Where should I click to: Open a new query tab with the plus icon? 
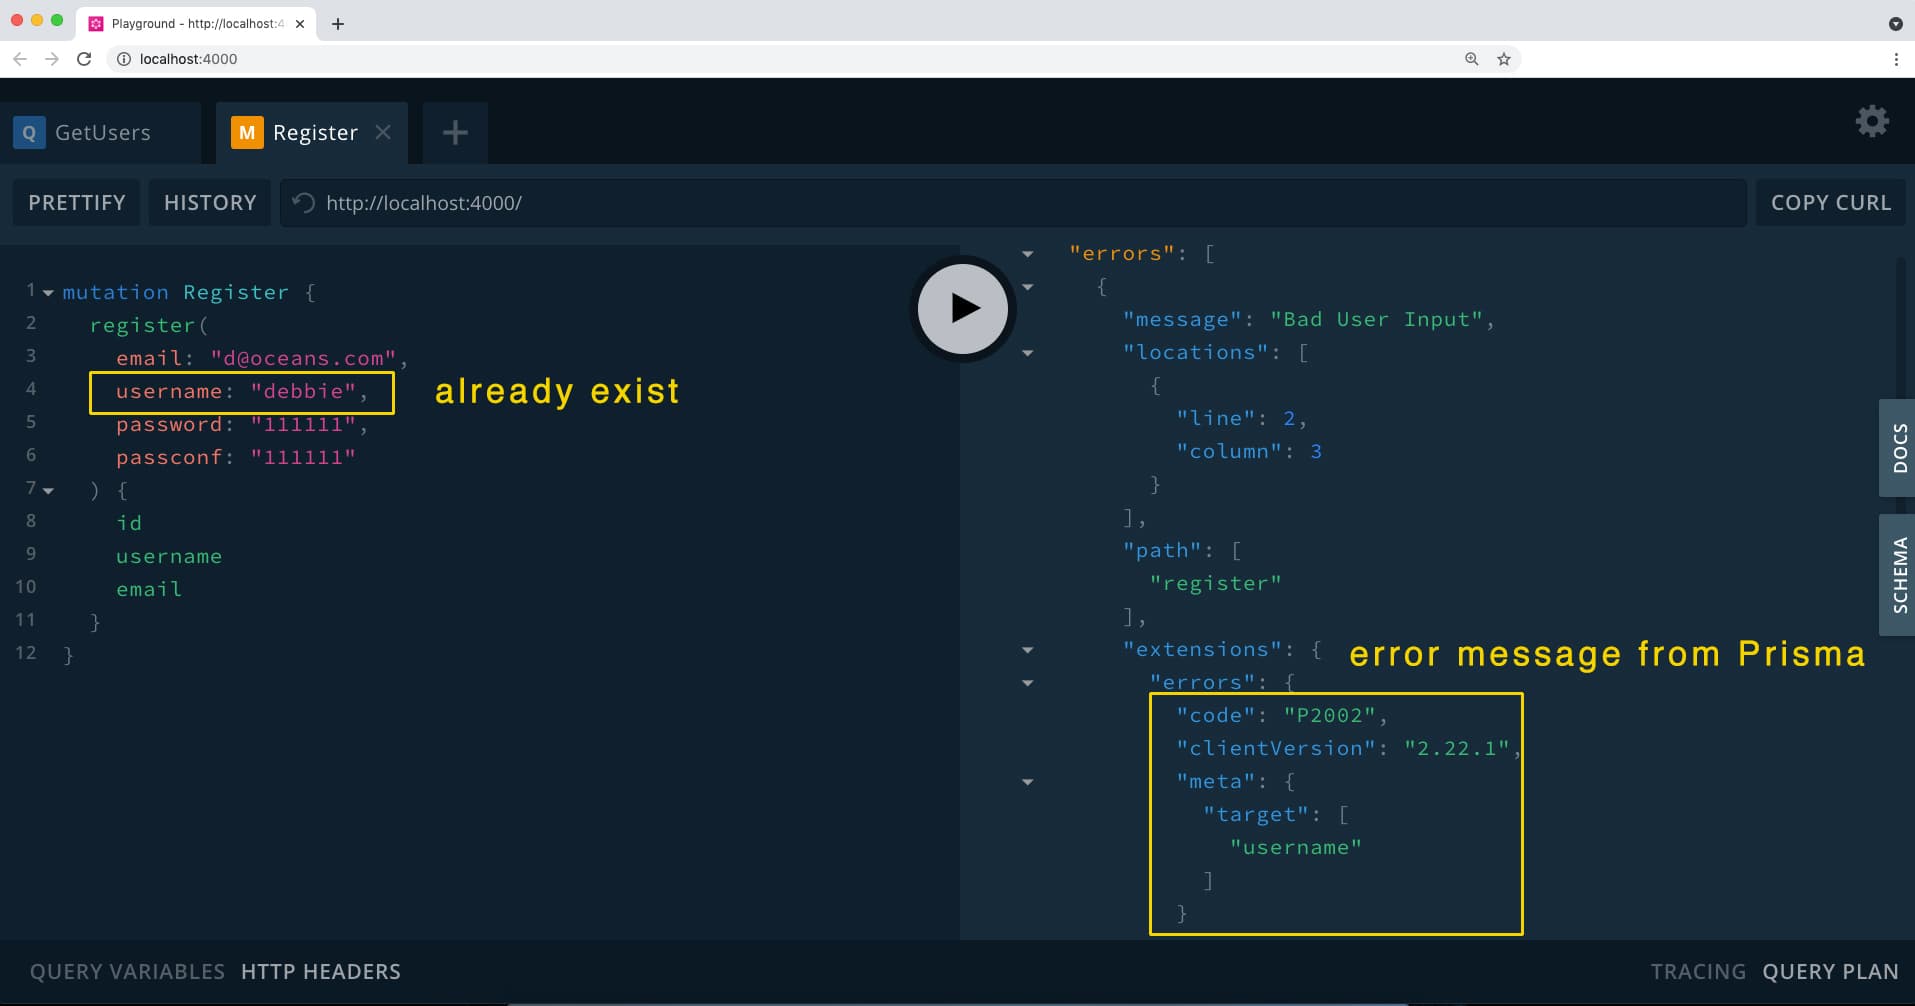[455, 131]
